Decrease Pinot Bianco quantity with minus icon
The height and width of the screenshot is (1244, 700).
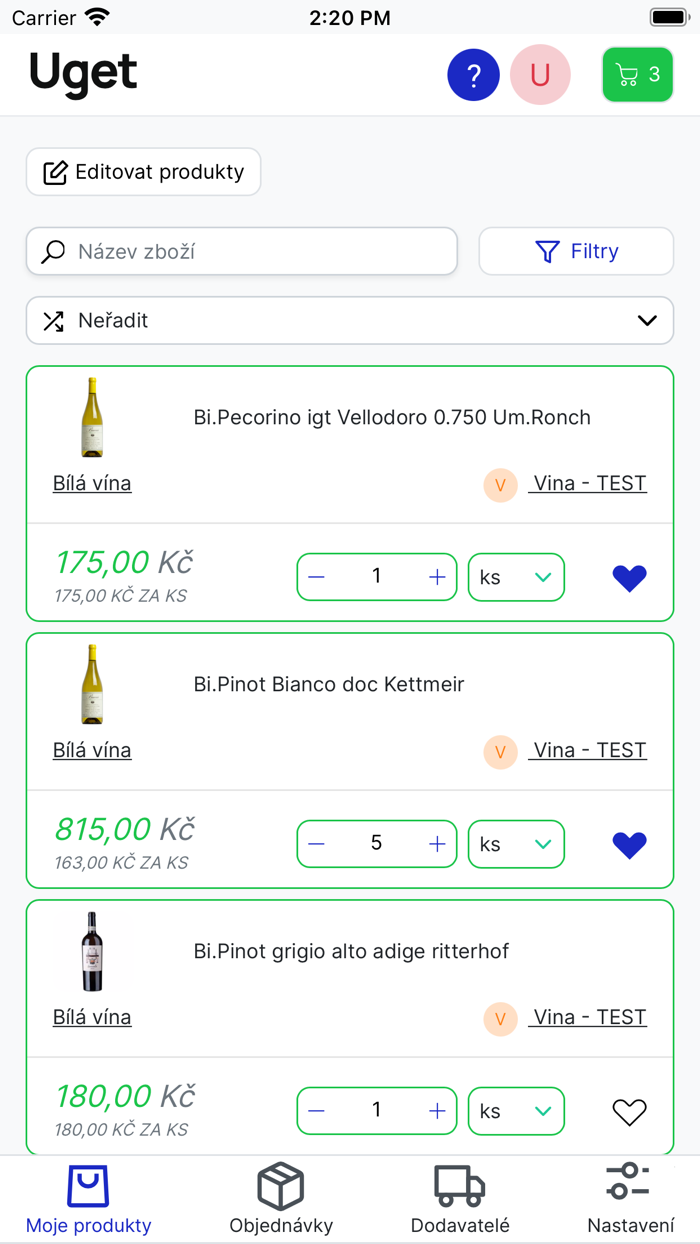point(317,844)
